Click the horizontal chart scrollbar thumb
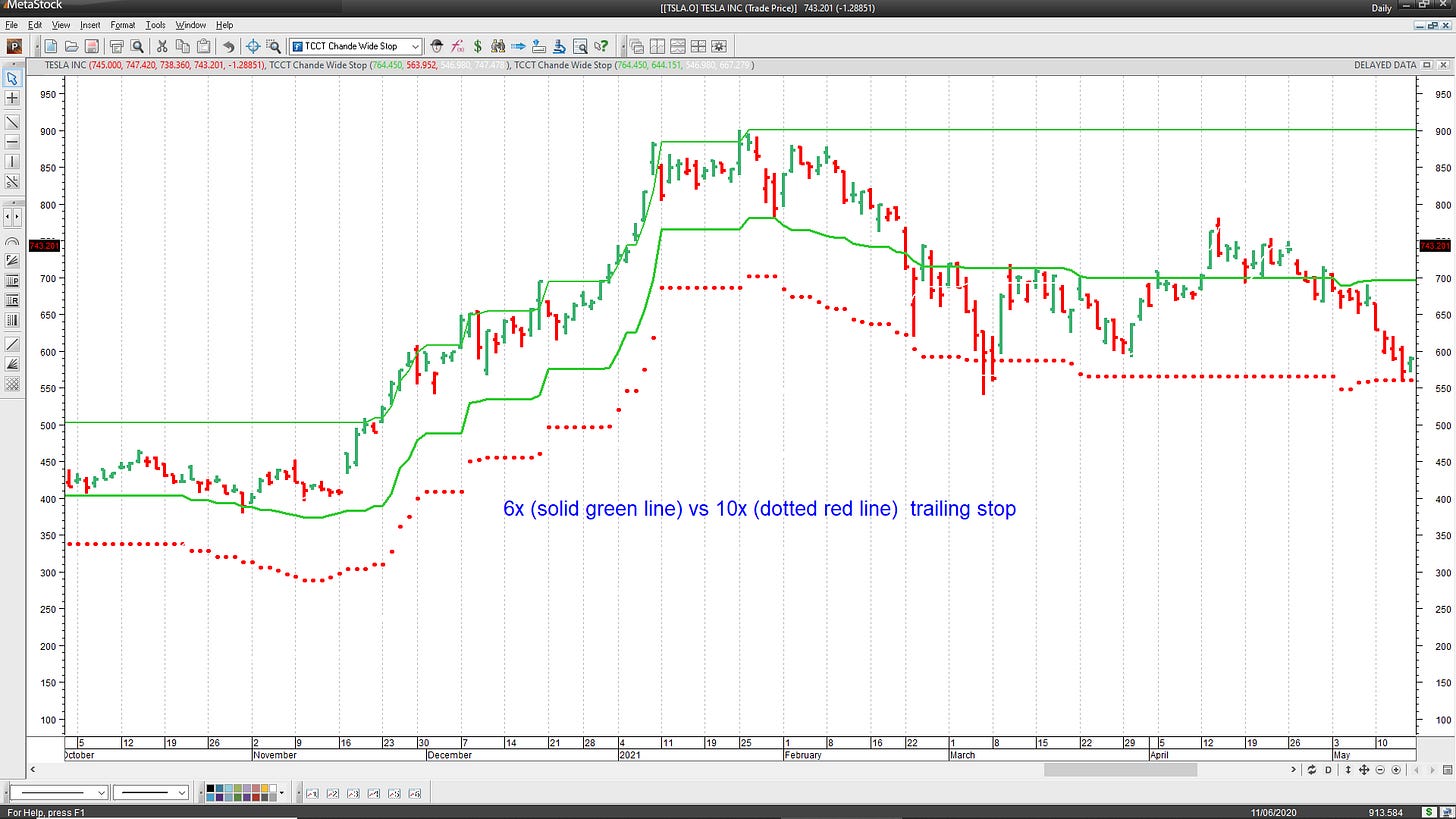Image resolution: width=1456 pixels, height=819 pixels. pos(1120,769)
